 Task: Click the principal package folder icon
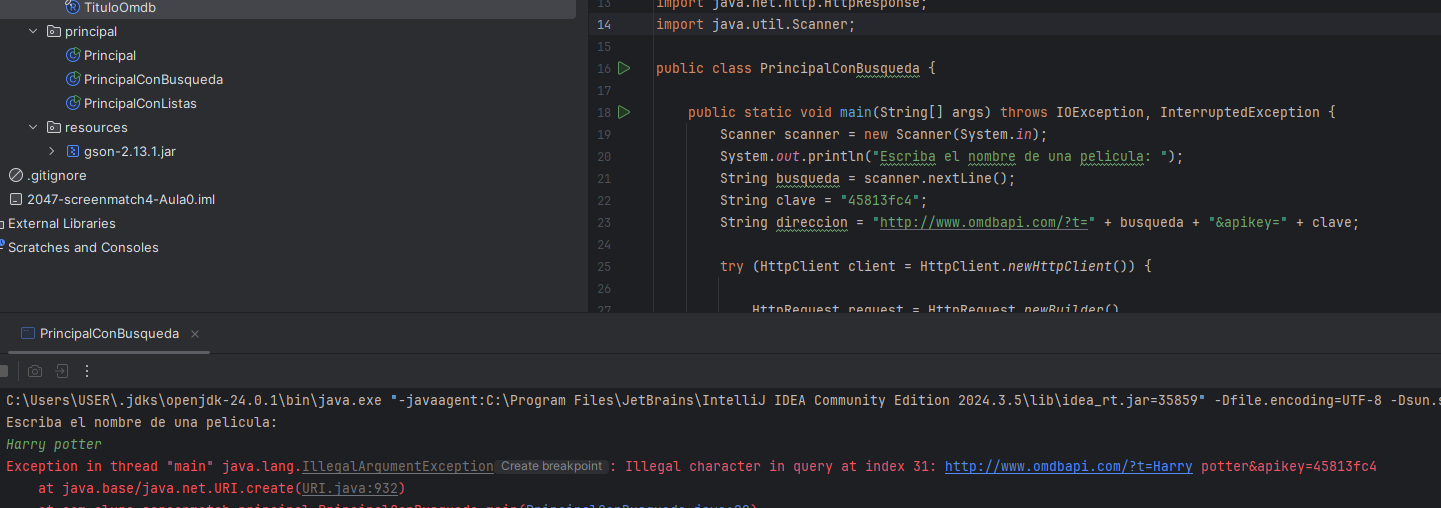54,31
